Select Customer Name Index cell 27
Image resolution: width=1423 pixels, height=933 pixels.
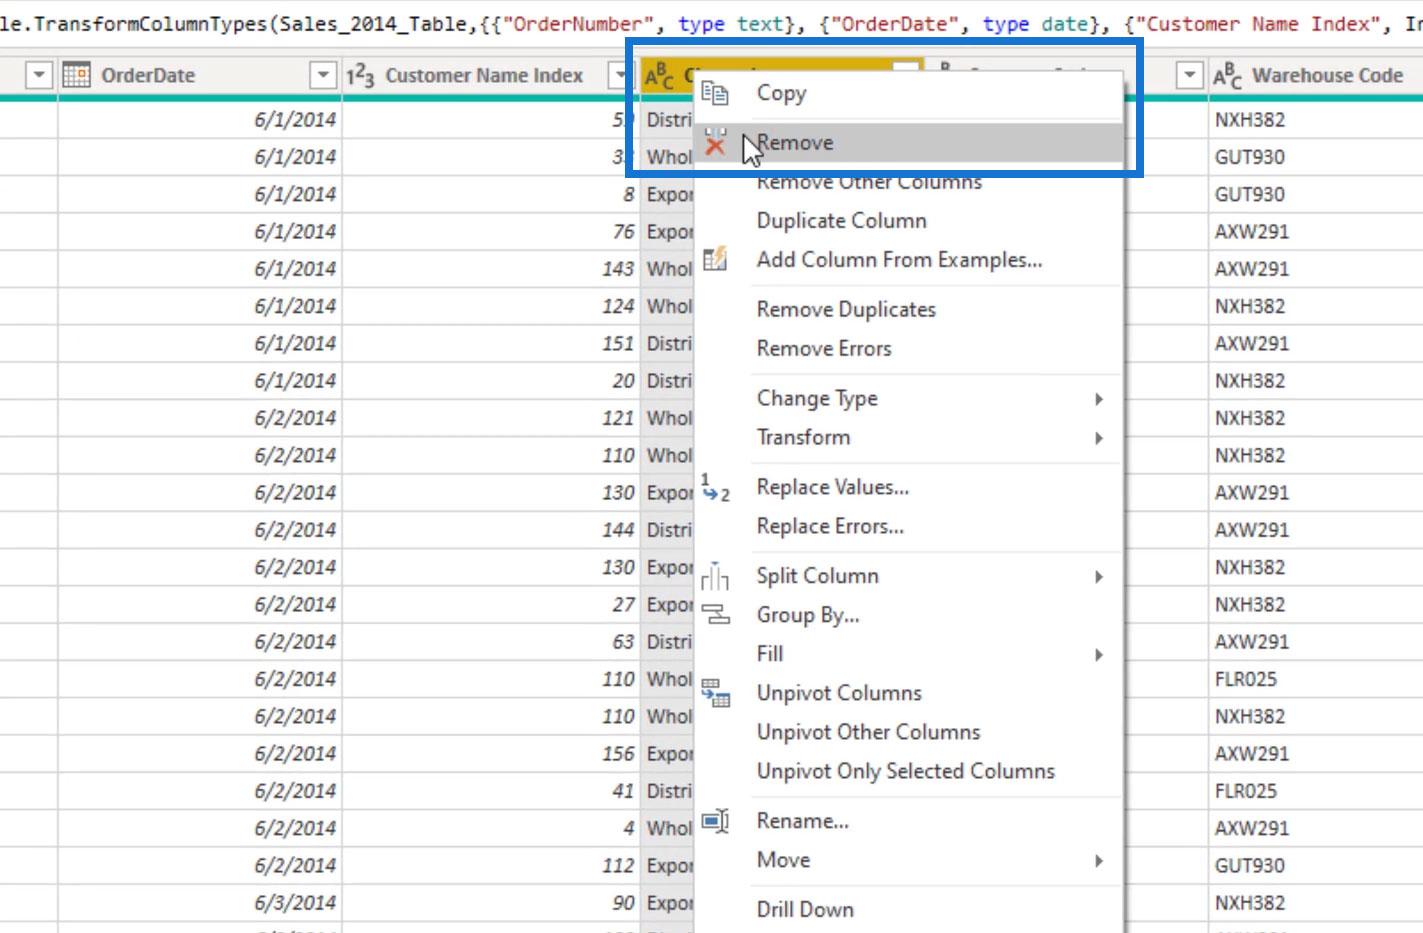490,604
